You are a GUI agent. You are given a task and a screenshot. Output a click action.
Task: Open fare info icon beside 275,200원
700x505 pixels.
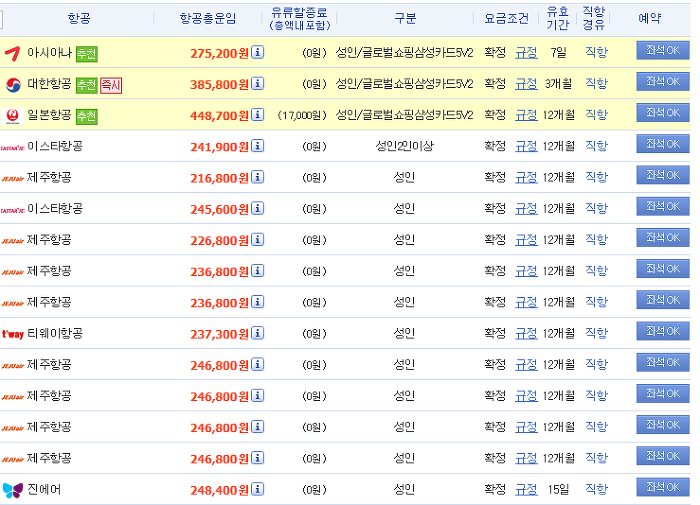[x=258, y=52]
